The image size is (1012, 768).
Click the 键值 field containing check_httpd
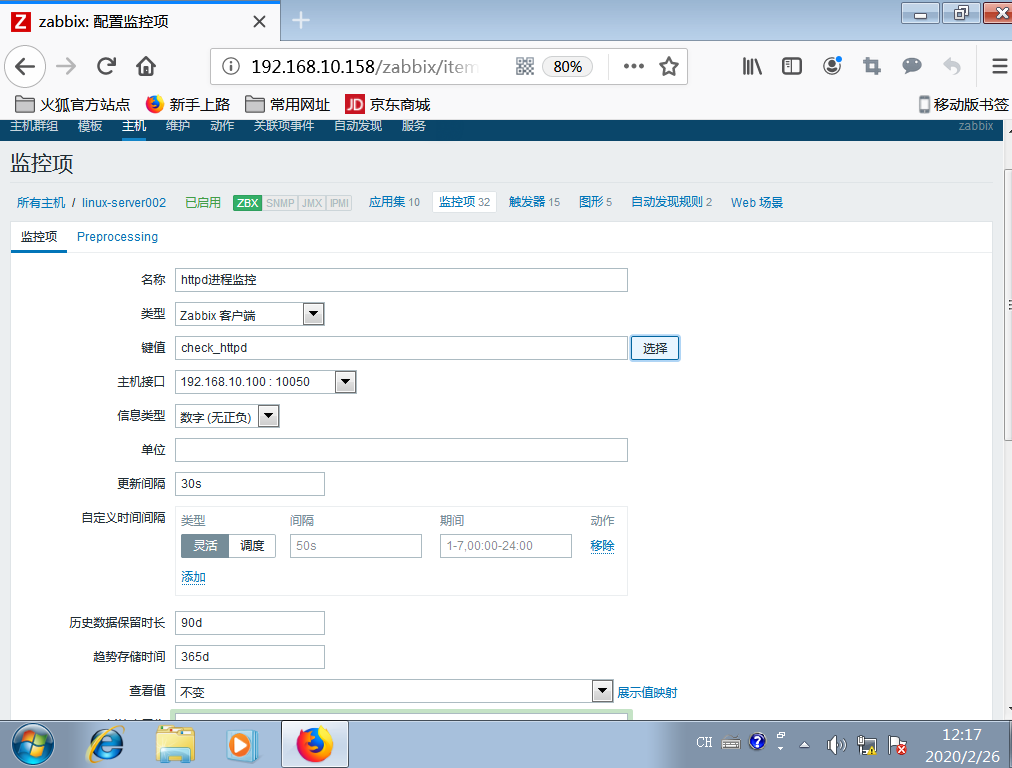[401, 348]
